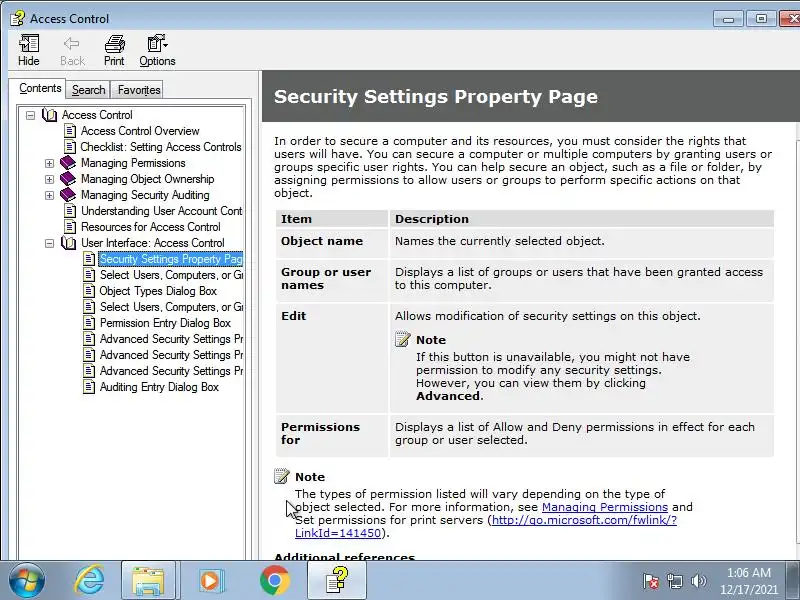Viewport: 800px width, 600px height.
Task: Click the Managing Security Auditing book icon
Action: pos(68,195)
